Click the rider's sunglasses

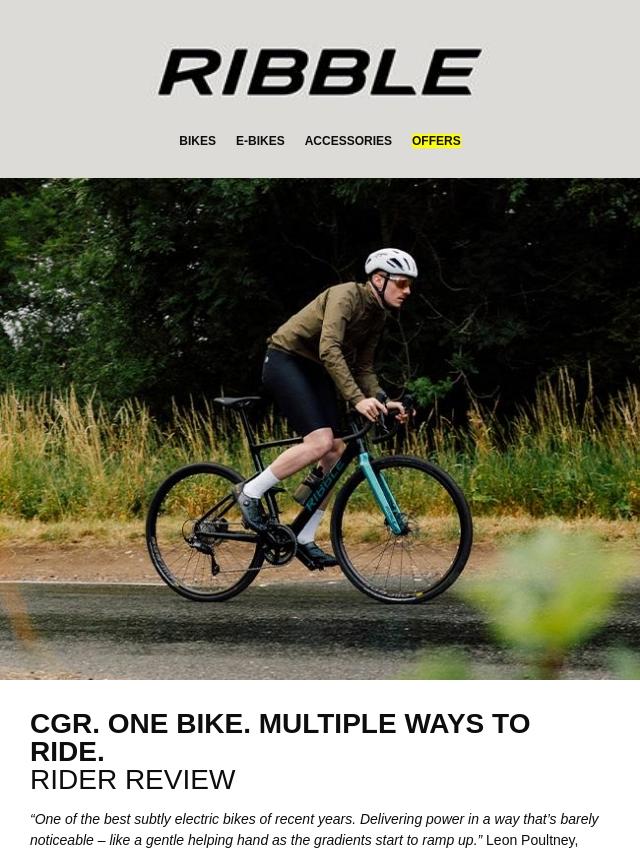click(x=401, y=283)
